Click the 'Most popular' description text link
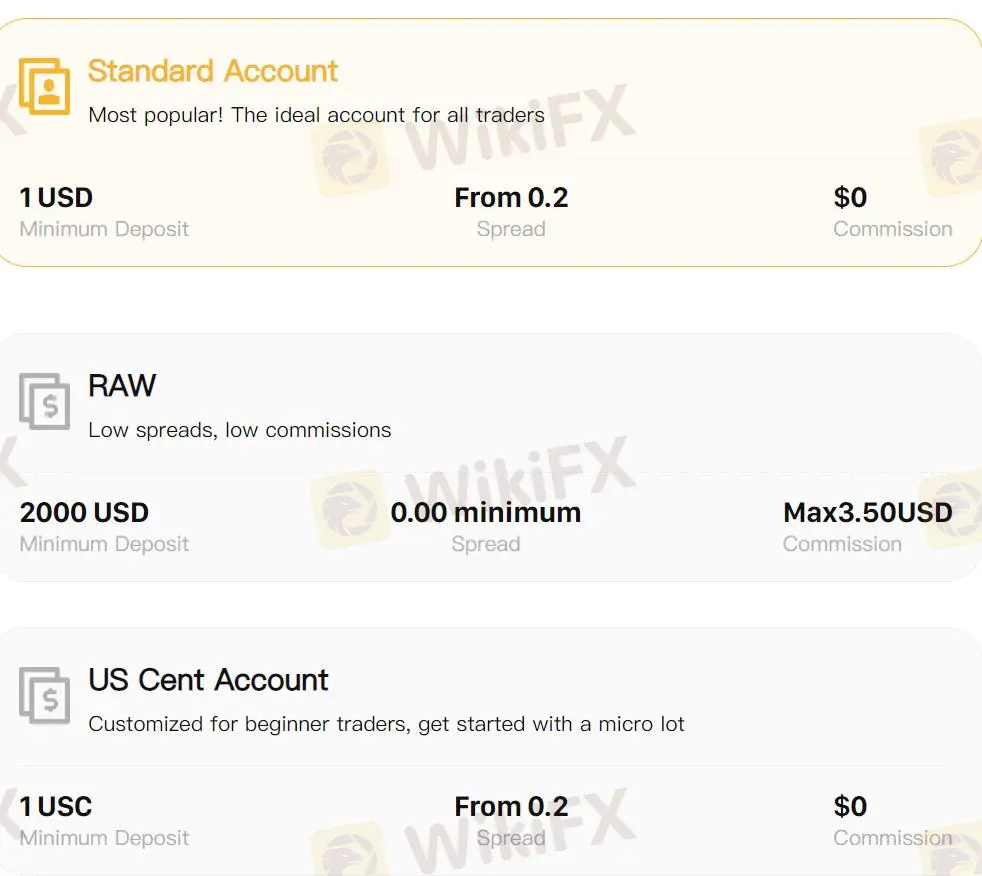Screen dimensions: 982x876 (316, 114)
